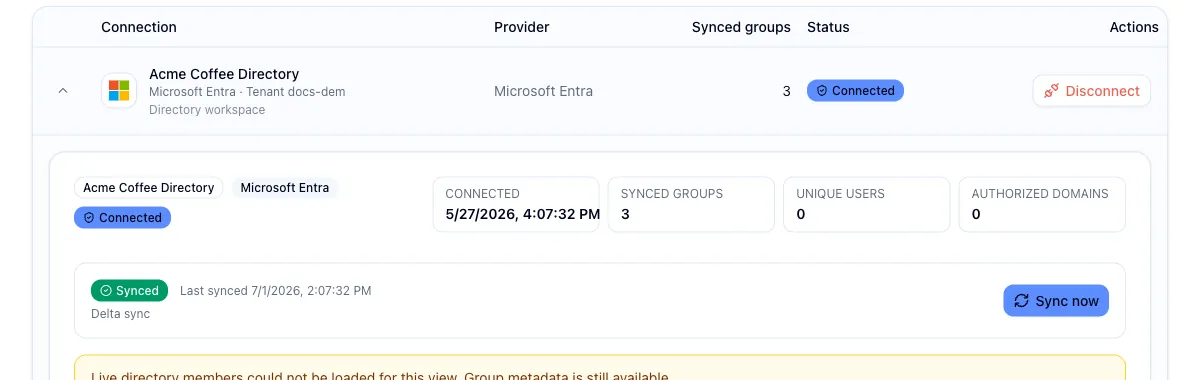Click the UNIQUE USERS stat card
The image size is (1200, 380).
click(x=867, y=204)
